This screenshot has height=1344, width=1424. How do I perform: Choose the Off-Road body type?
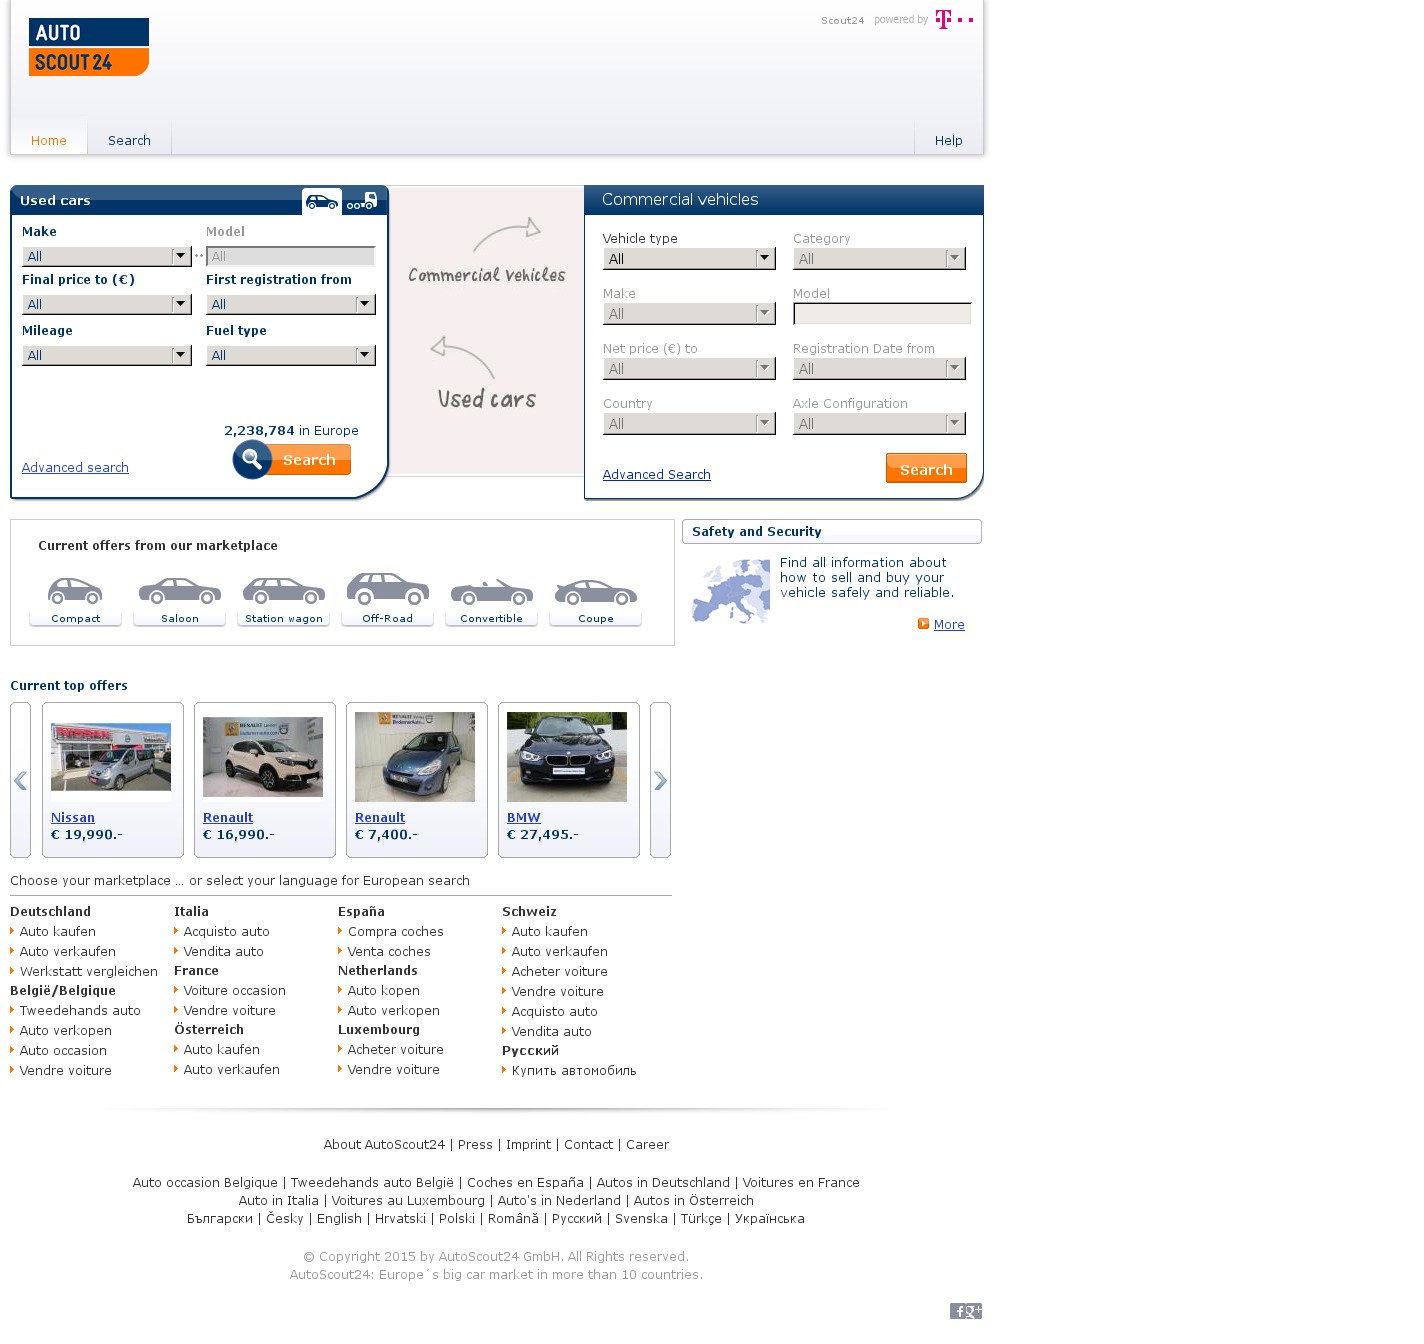click(388, 599)
